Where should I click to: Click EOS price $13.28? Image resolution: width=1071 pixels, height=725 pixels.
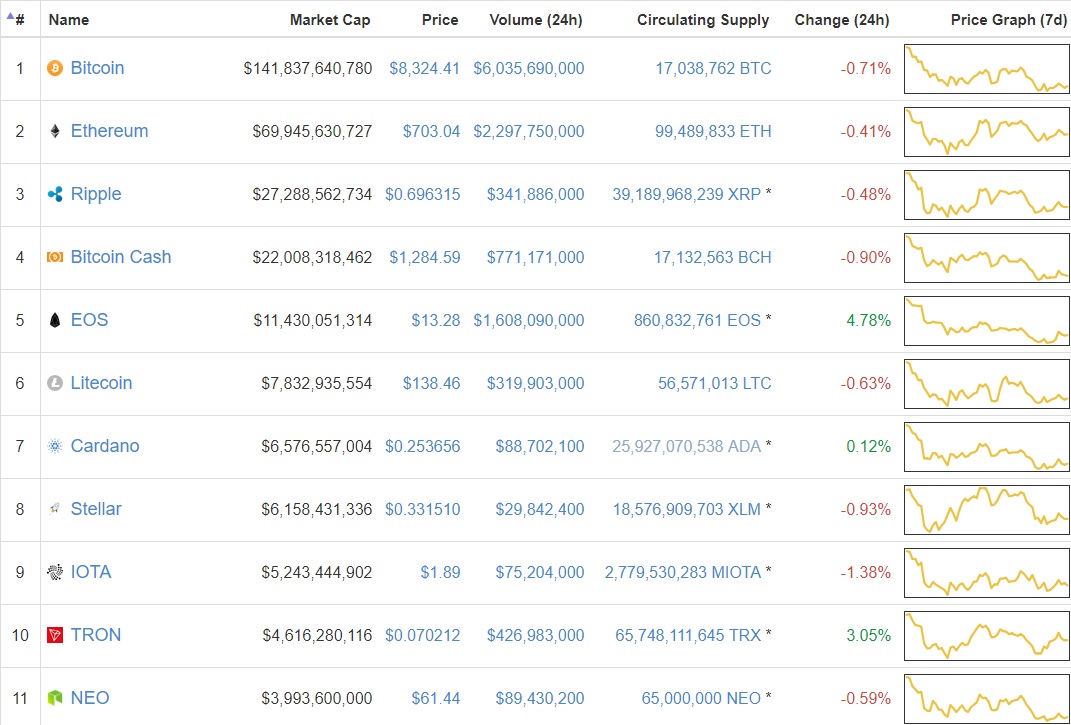click(436, 320)
